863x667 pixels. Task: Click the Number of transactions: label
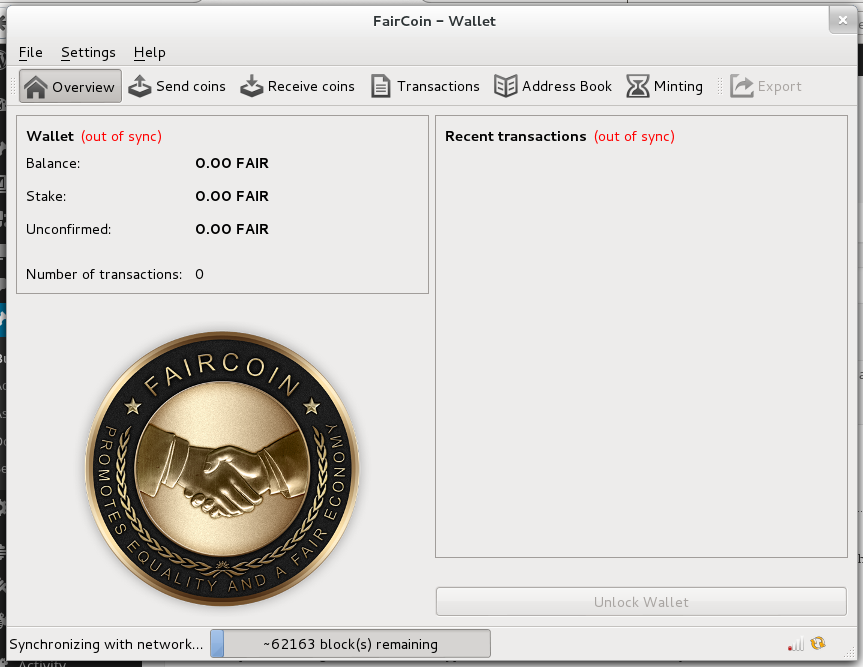coord(104,274)
